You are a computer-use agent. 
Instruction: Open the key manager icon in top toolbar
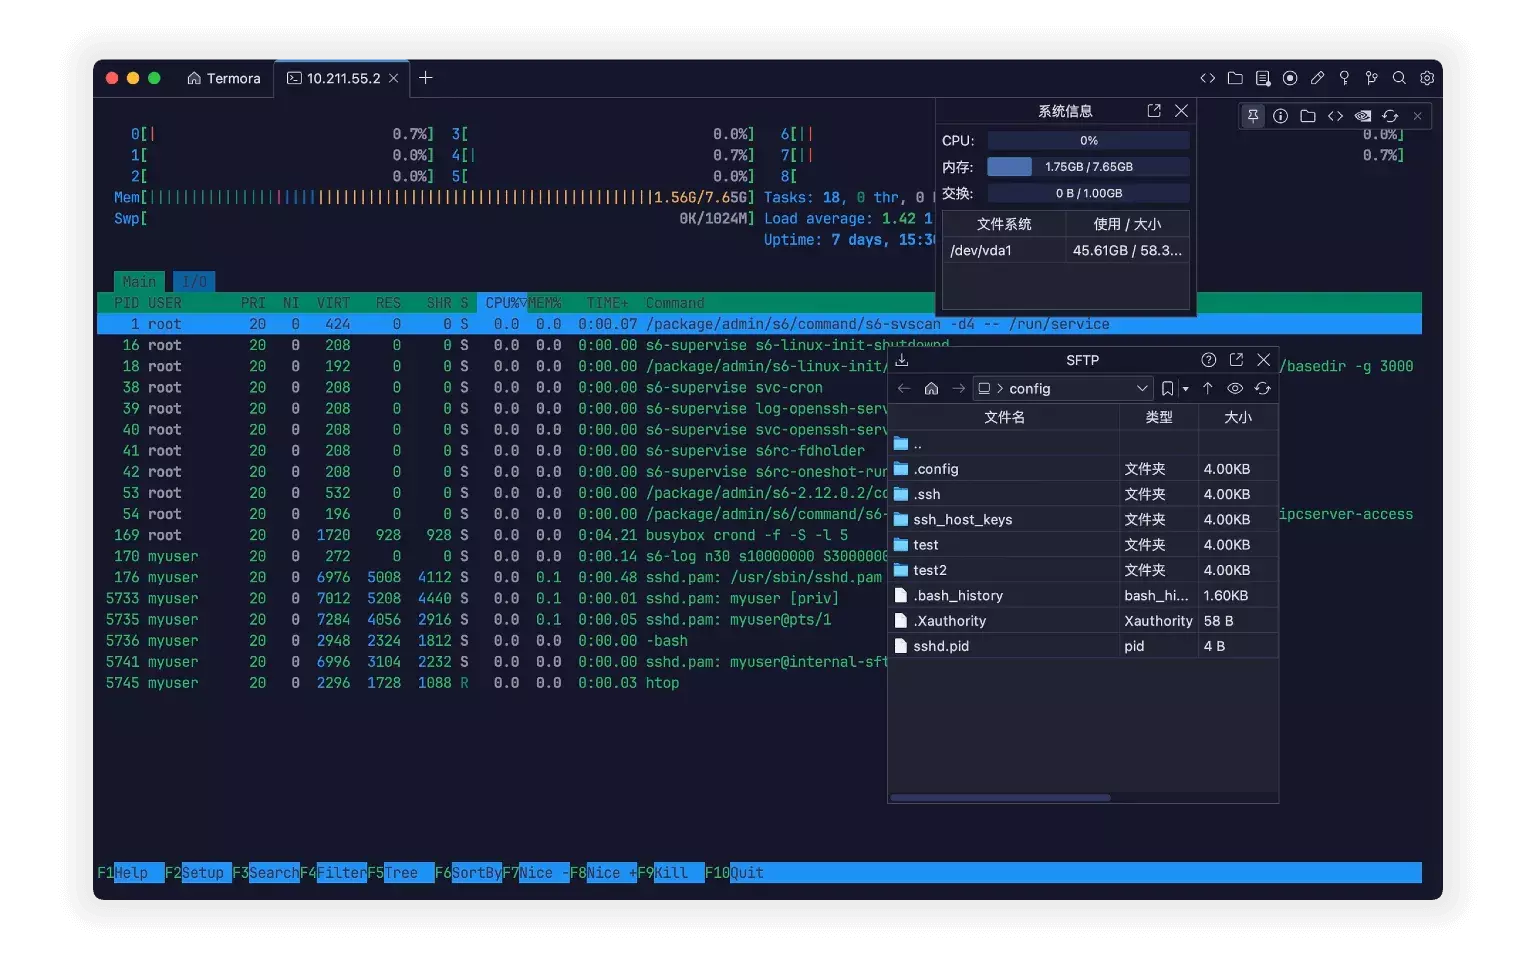point(1344,78)
